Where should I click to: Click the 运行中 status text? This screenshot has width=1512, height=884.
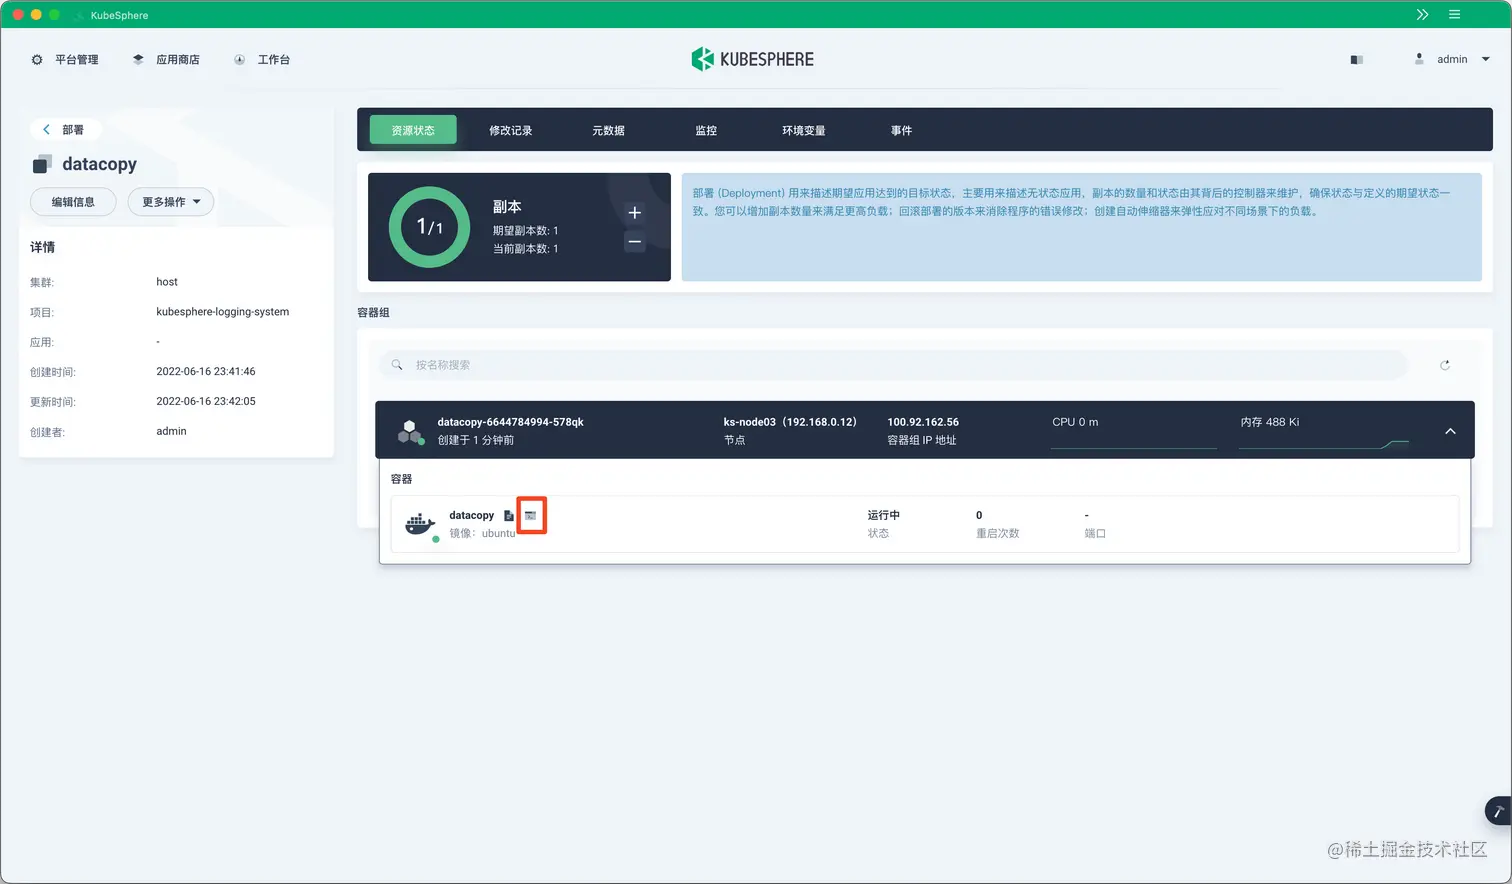884,515
